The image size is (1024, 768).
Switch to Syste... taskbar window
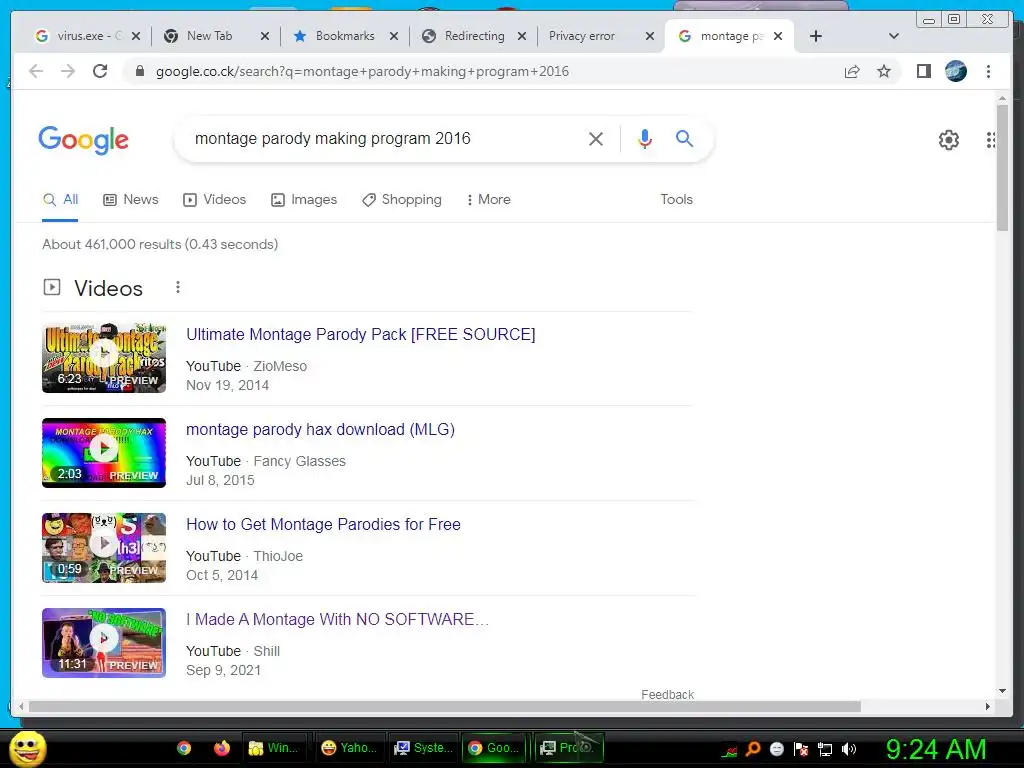(x=424, y=748)
